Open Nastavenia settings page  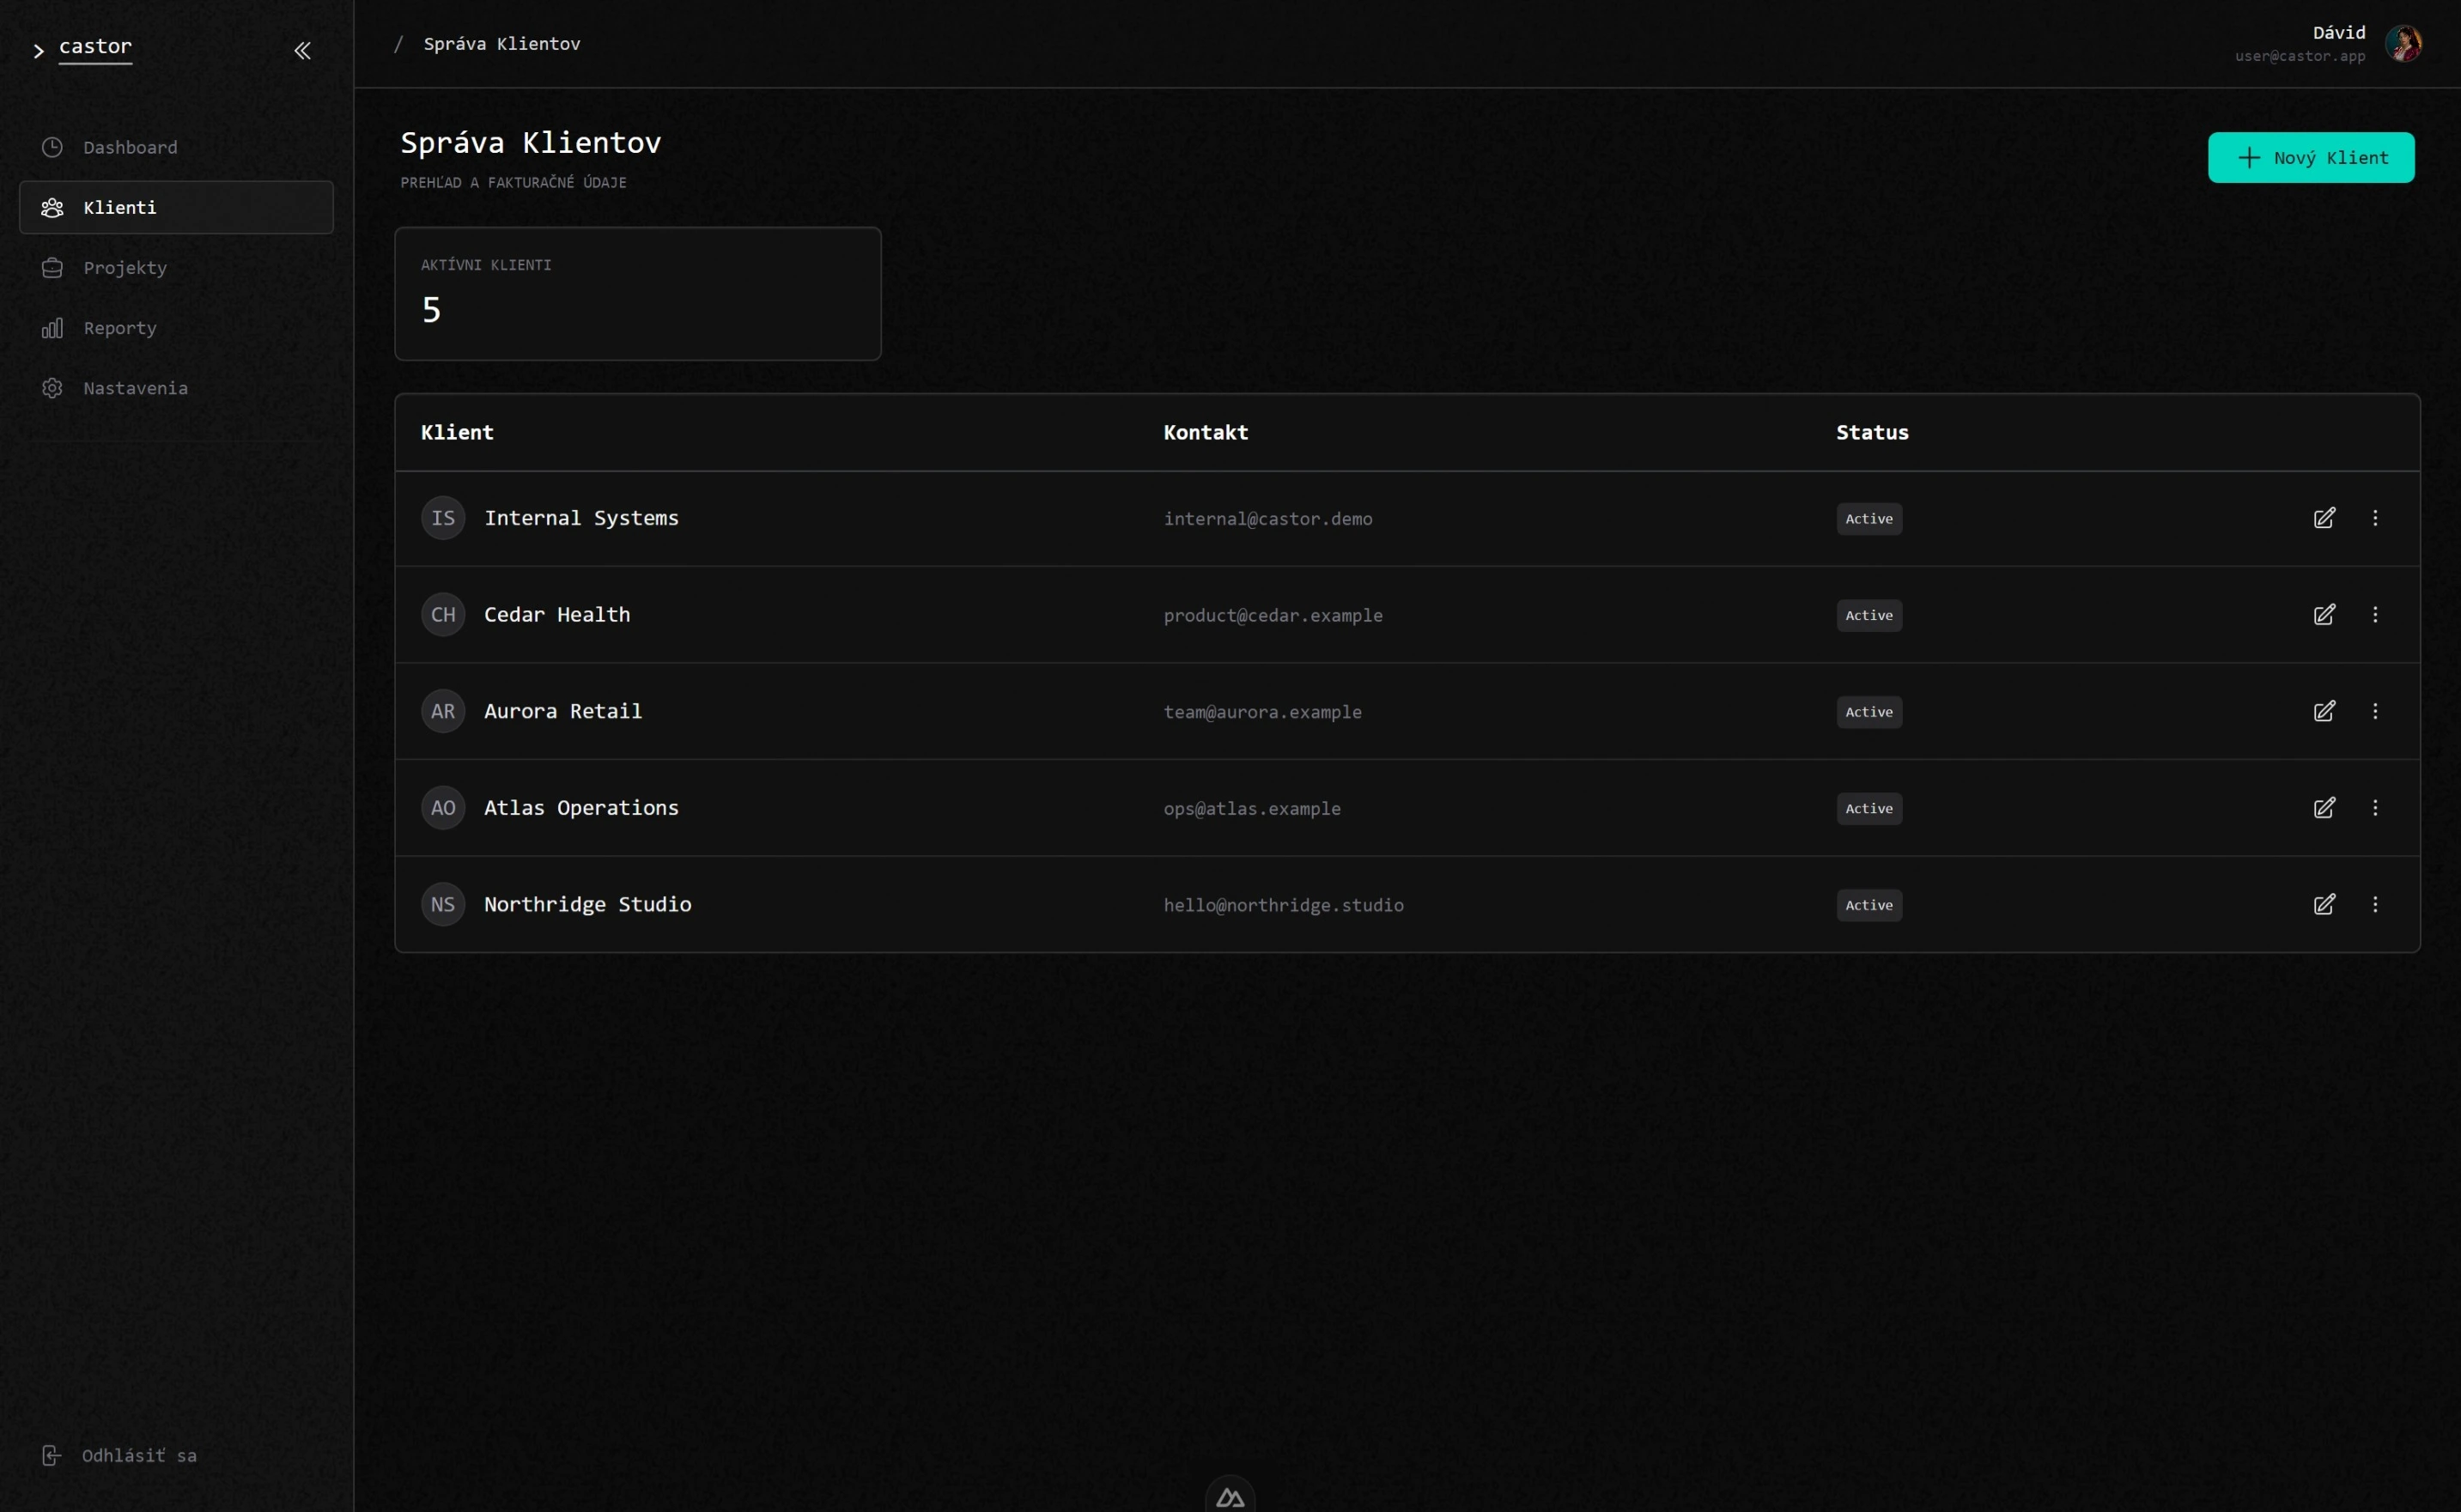point(176,387)
